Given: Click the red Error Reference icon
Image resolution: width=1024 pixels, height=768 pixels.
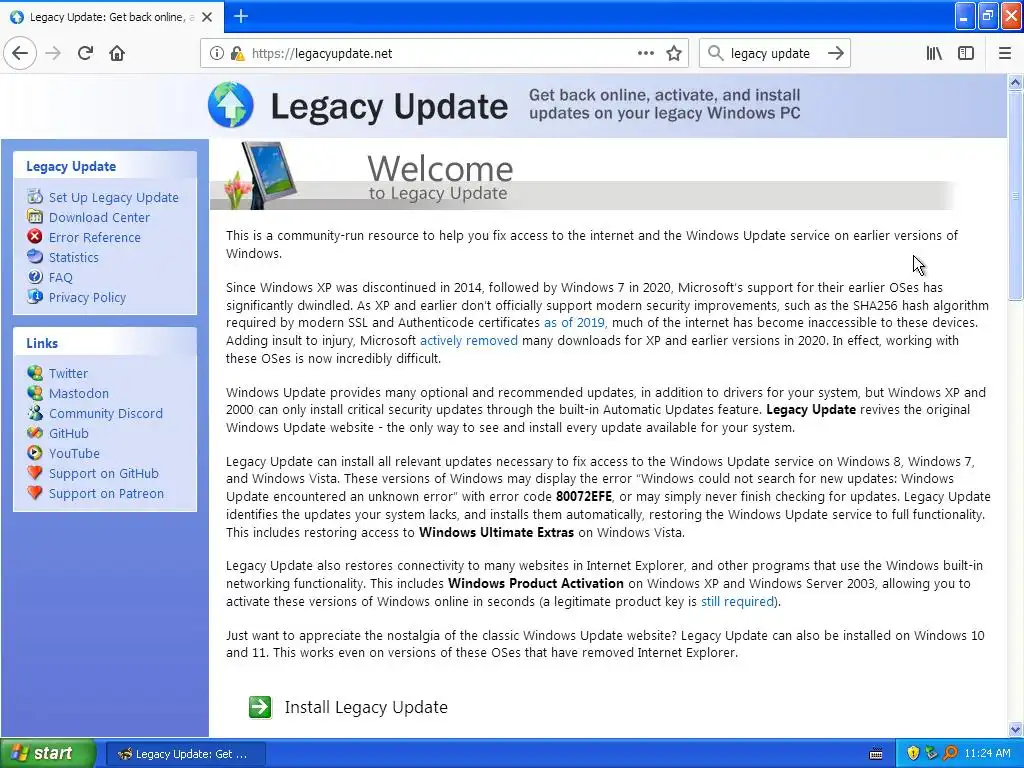Looking at the screenshot, I should [x=35, y=236].
